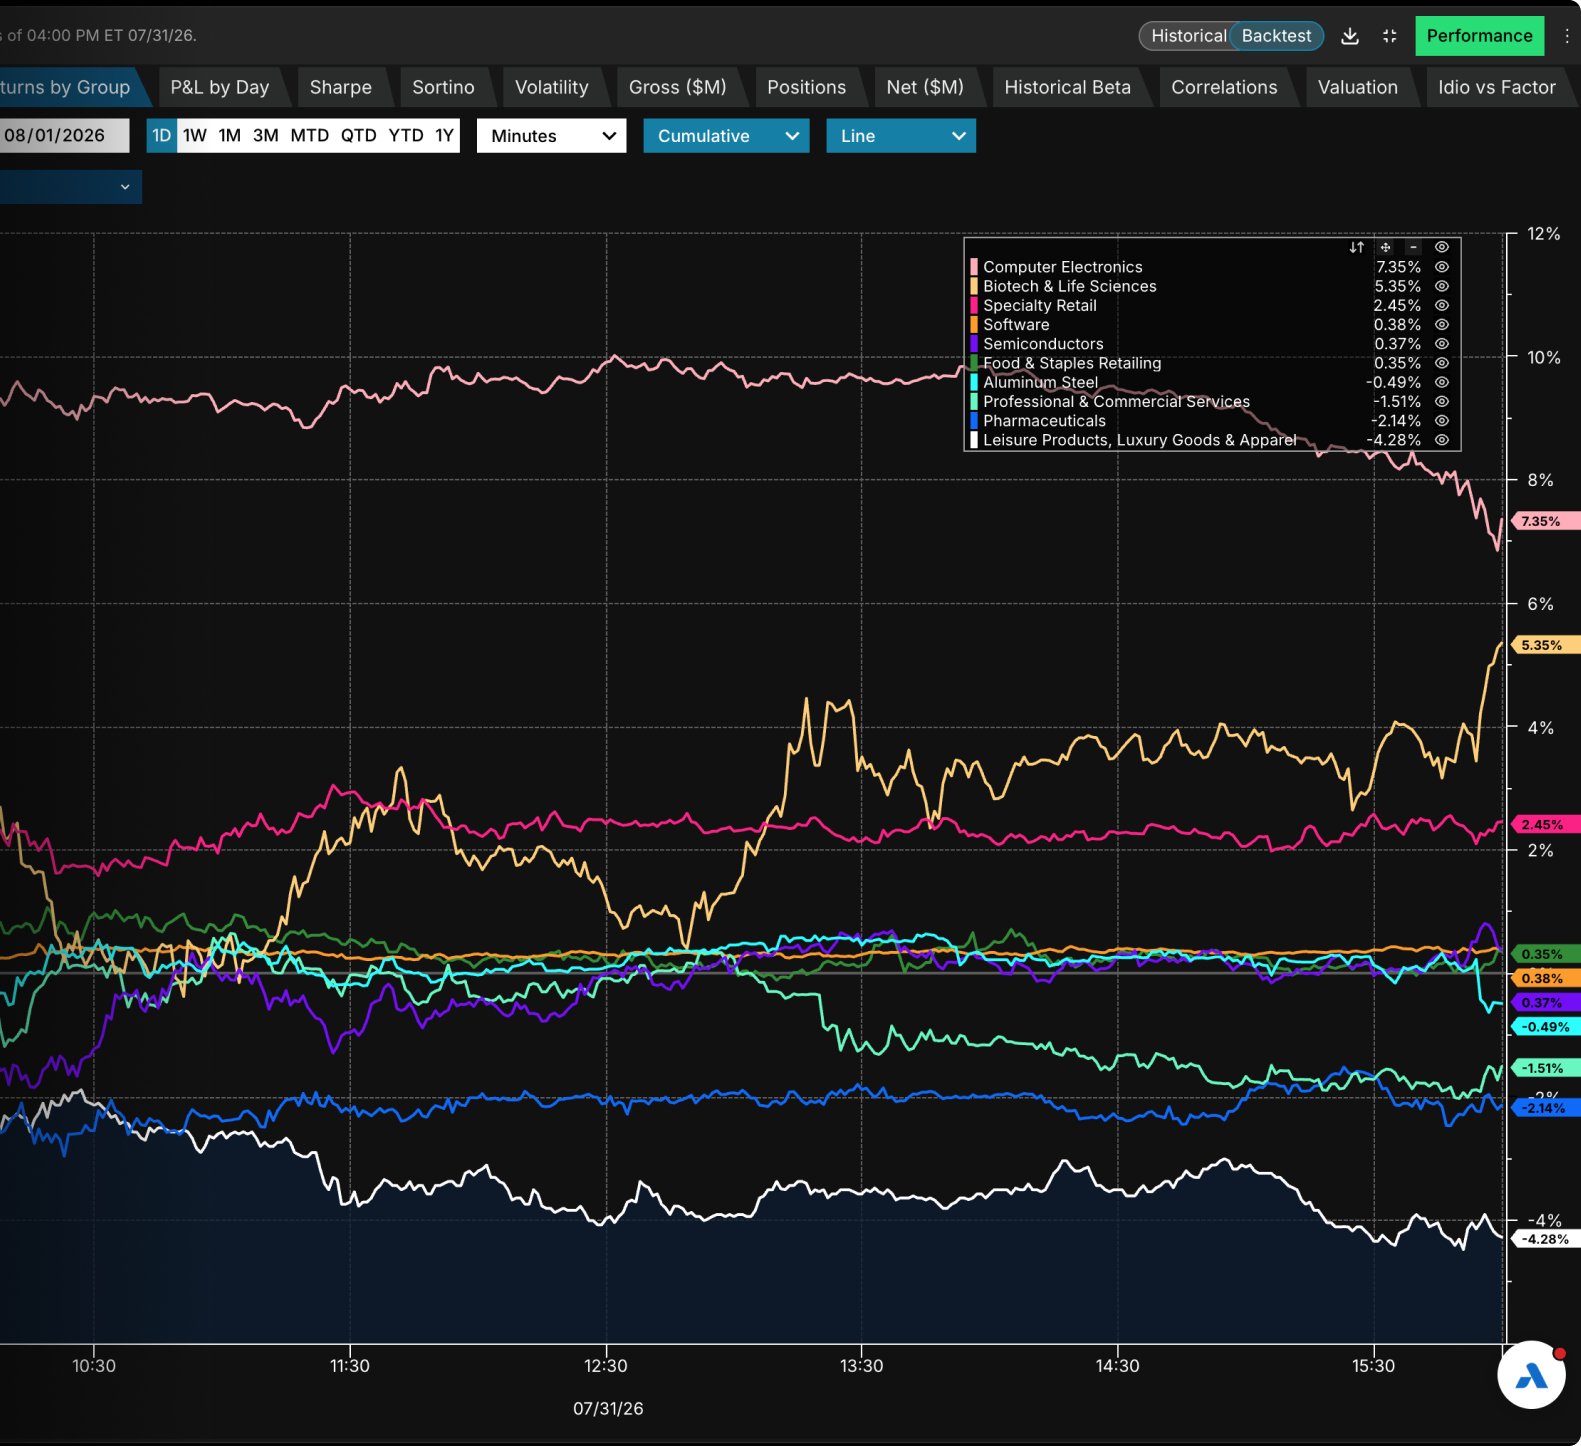Switch mode toggle to Historical
The image size is (1581, 1446).
(x=1188, y=36)
